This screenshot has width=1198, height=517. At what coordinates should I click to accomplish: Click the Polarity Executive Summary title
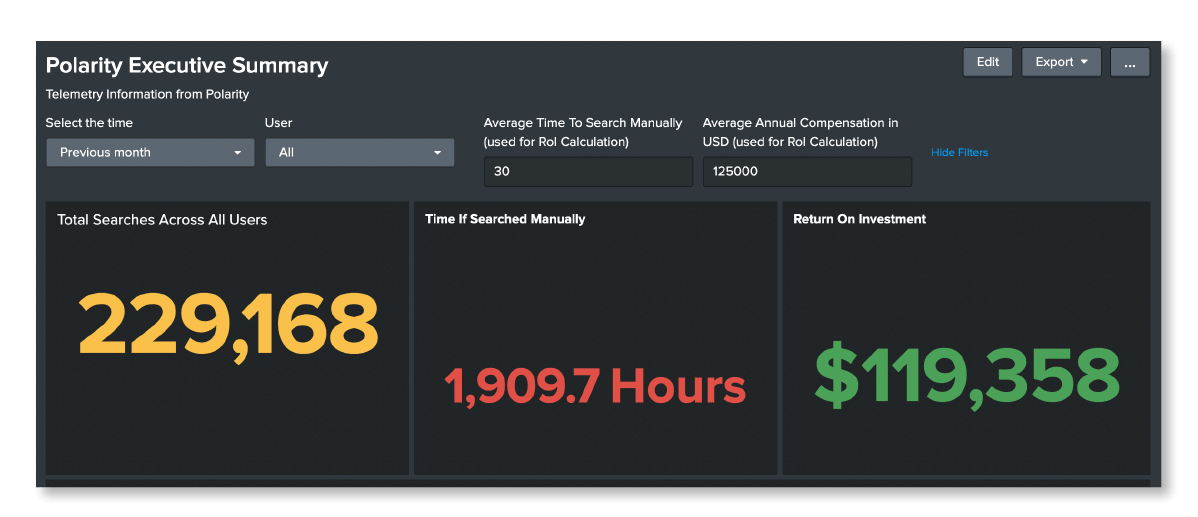pyautogui.click(x=187, y=66)
